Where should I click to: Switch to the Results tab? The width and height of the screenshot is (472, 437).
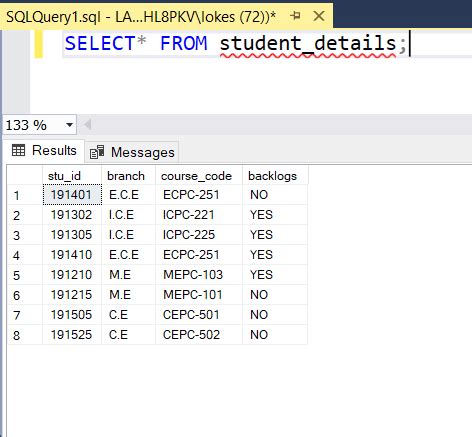point(44,151)
